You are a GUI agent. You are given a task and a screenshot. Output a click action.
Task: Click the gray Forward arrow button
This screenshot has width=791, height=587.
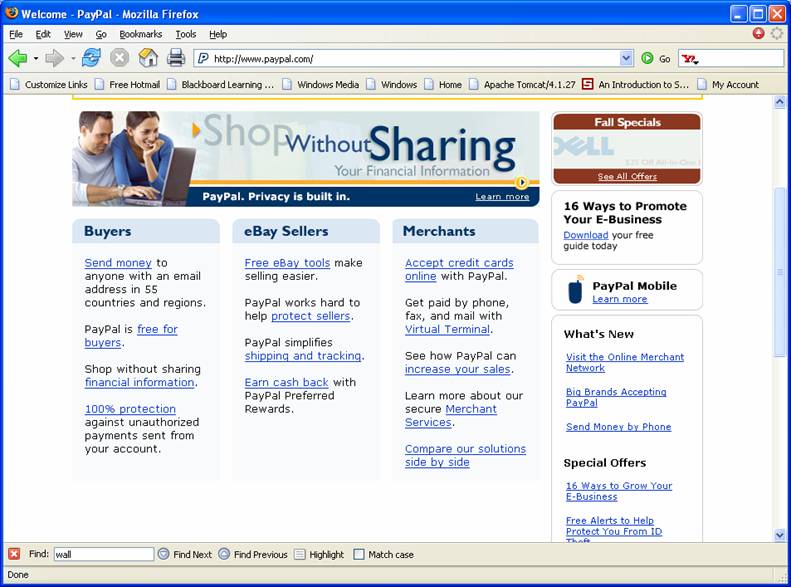click(x=54, y=58)
